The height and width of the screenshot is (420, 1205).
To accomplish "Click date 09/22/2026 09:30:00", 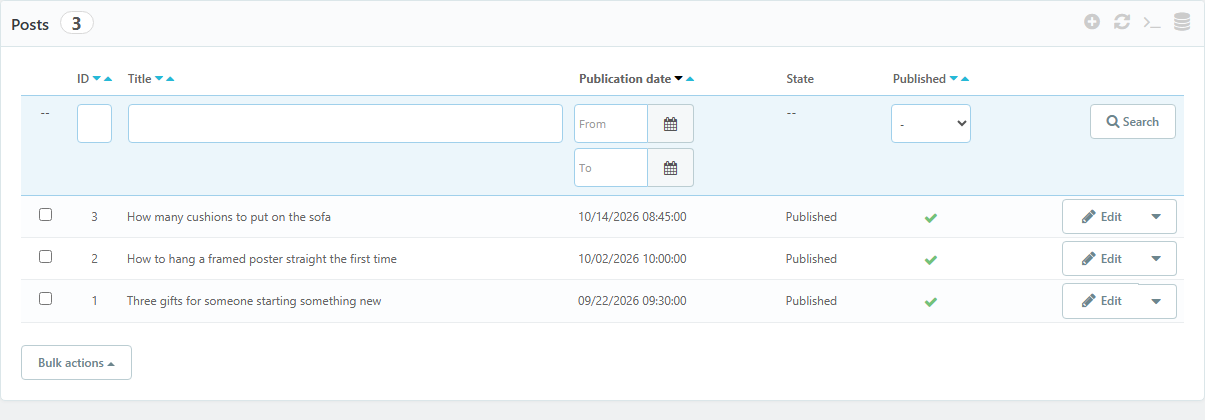I will [x=632, y=301].
